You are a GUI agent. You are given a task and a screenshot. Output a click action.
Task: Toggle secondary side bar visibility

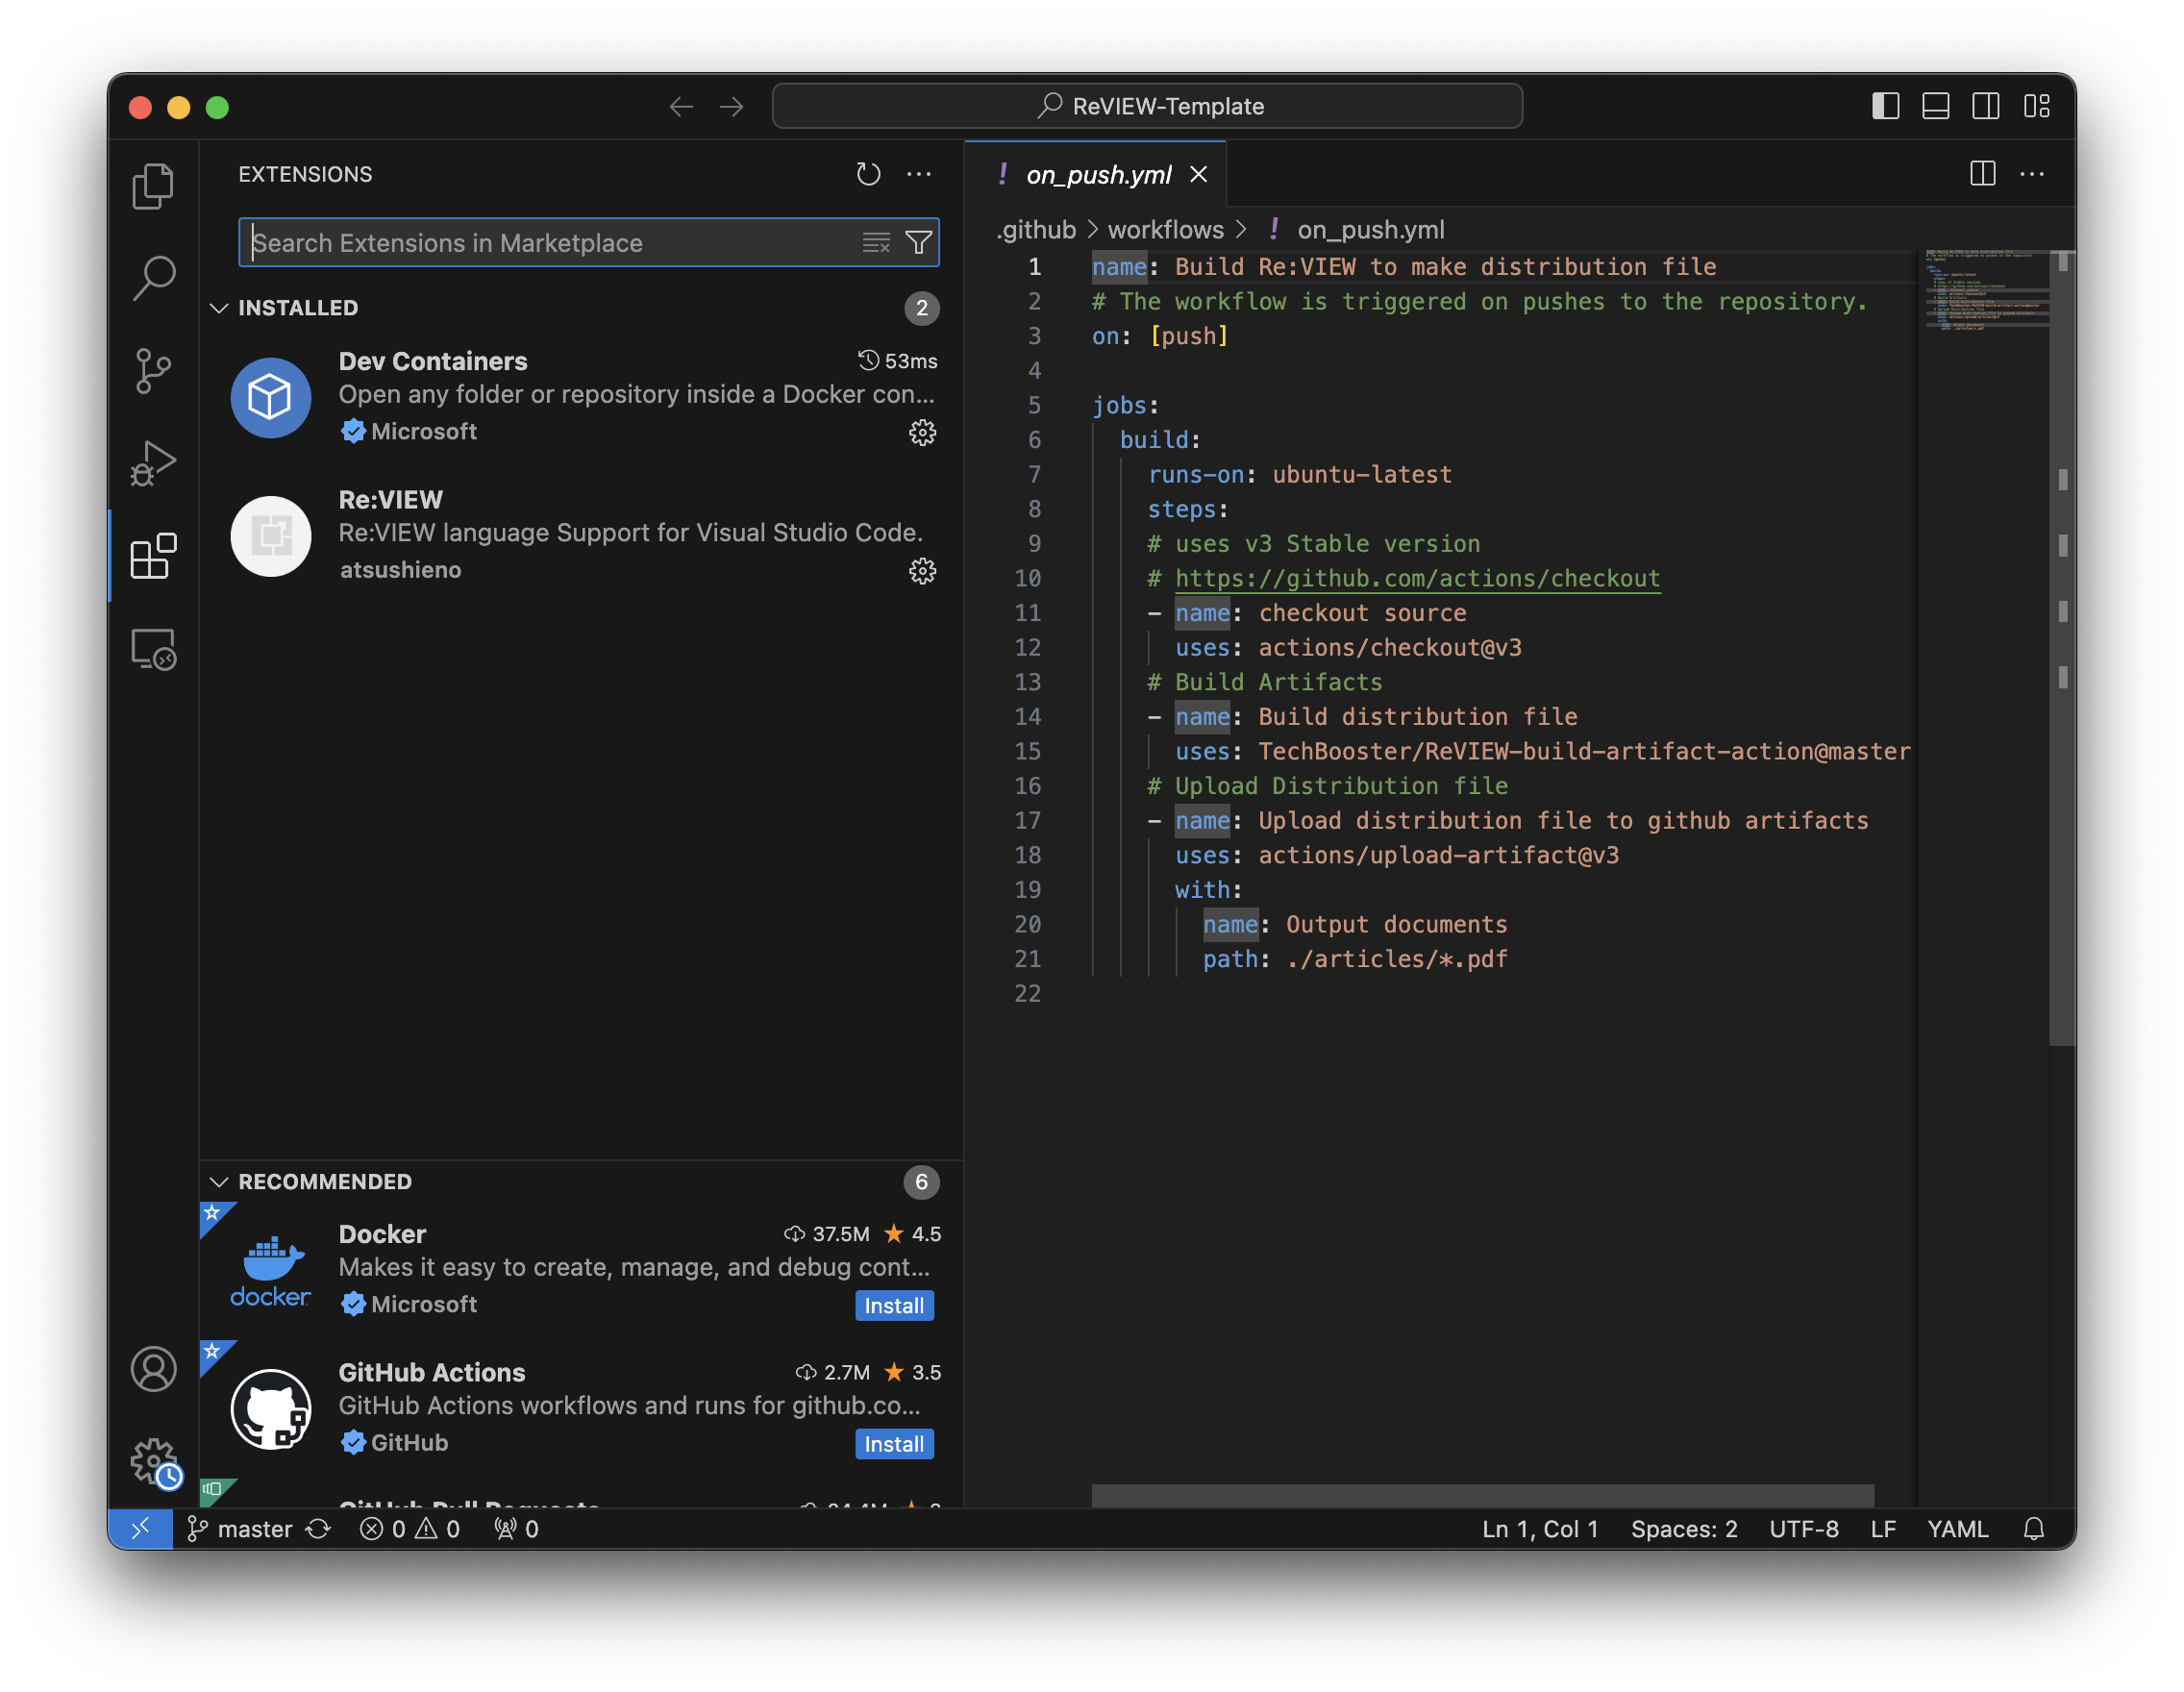pos(1985,106)
